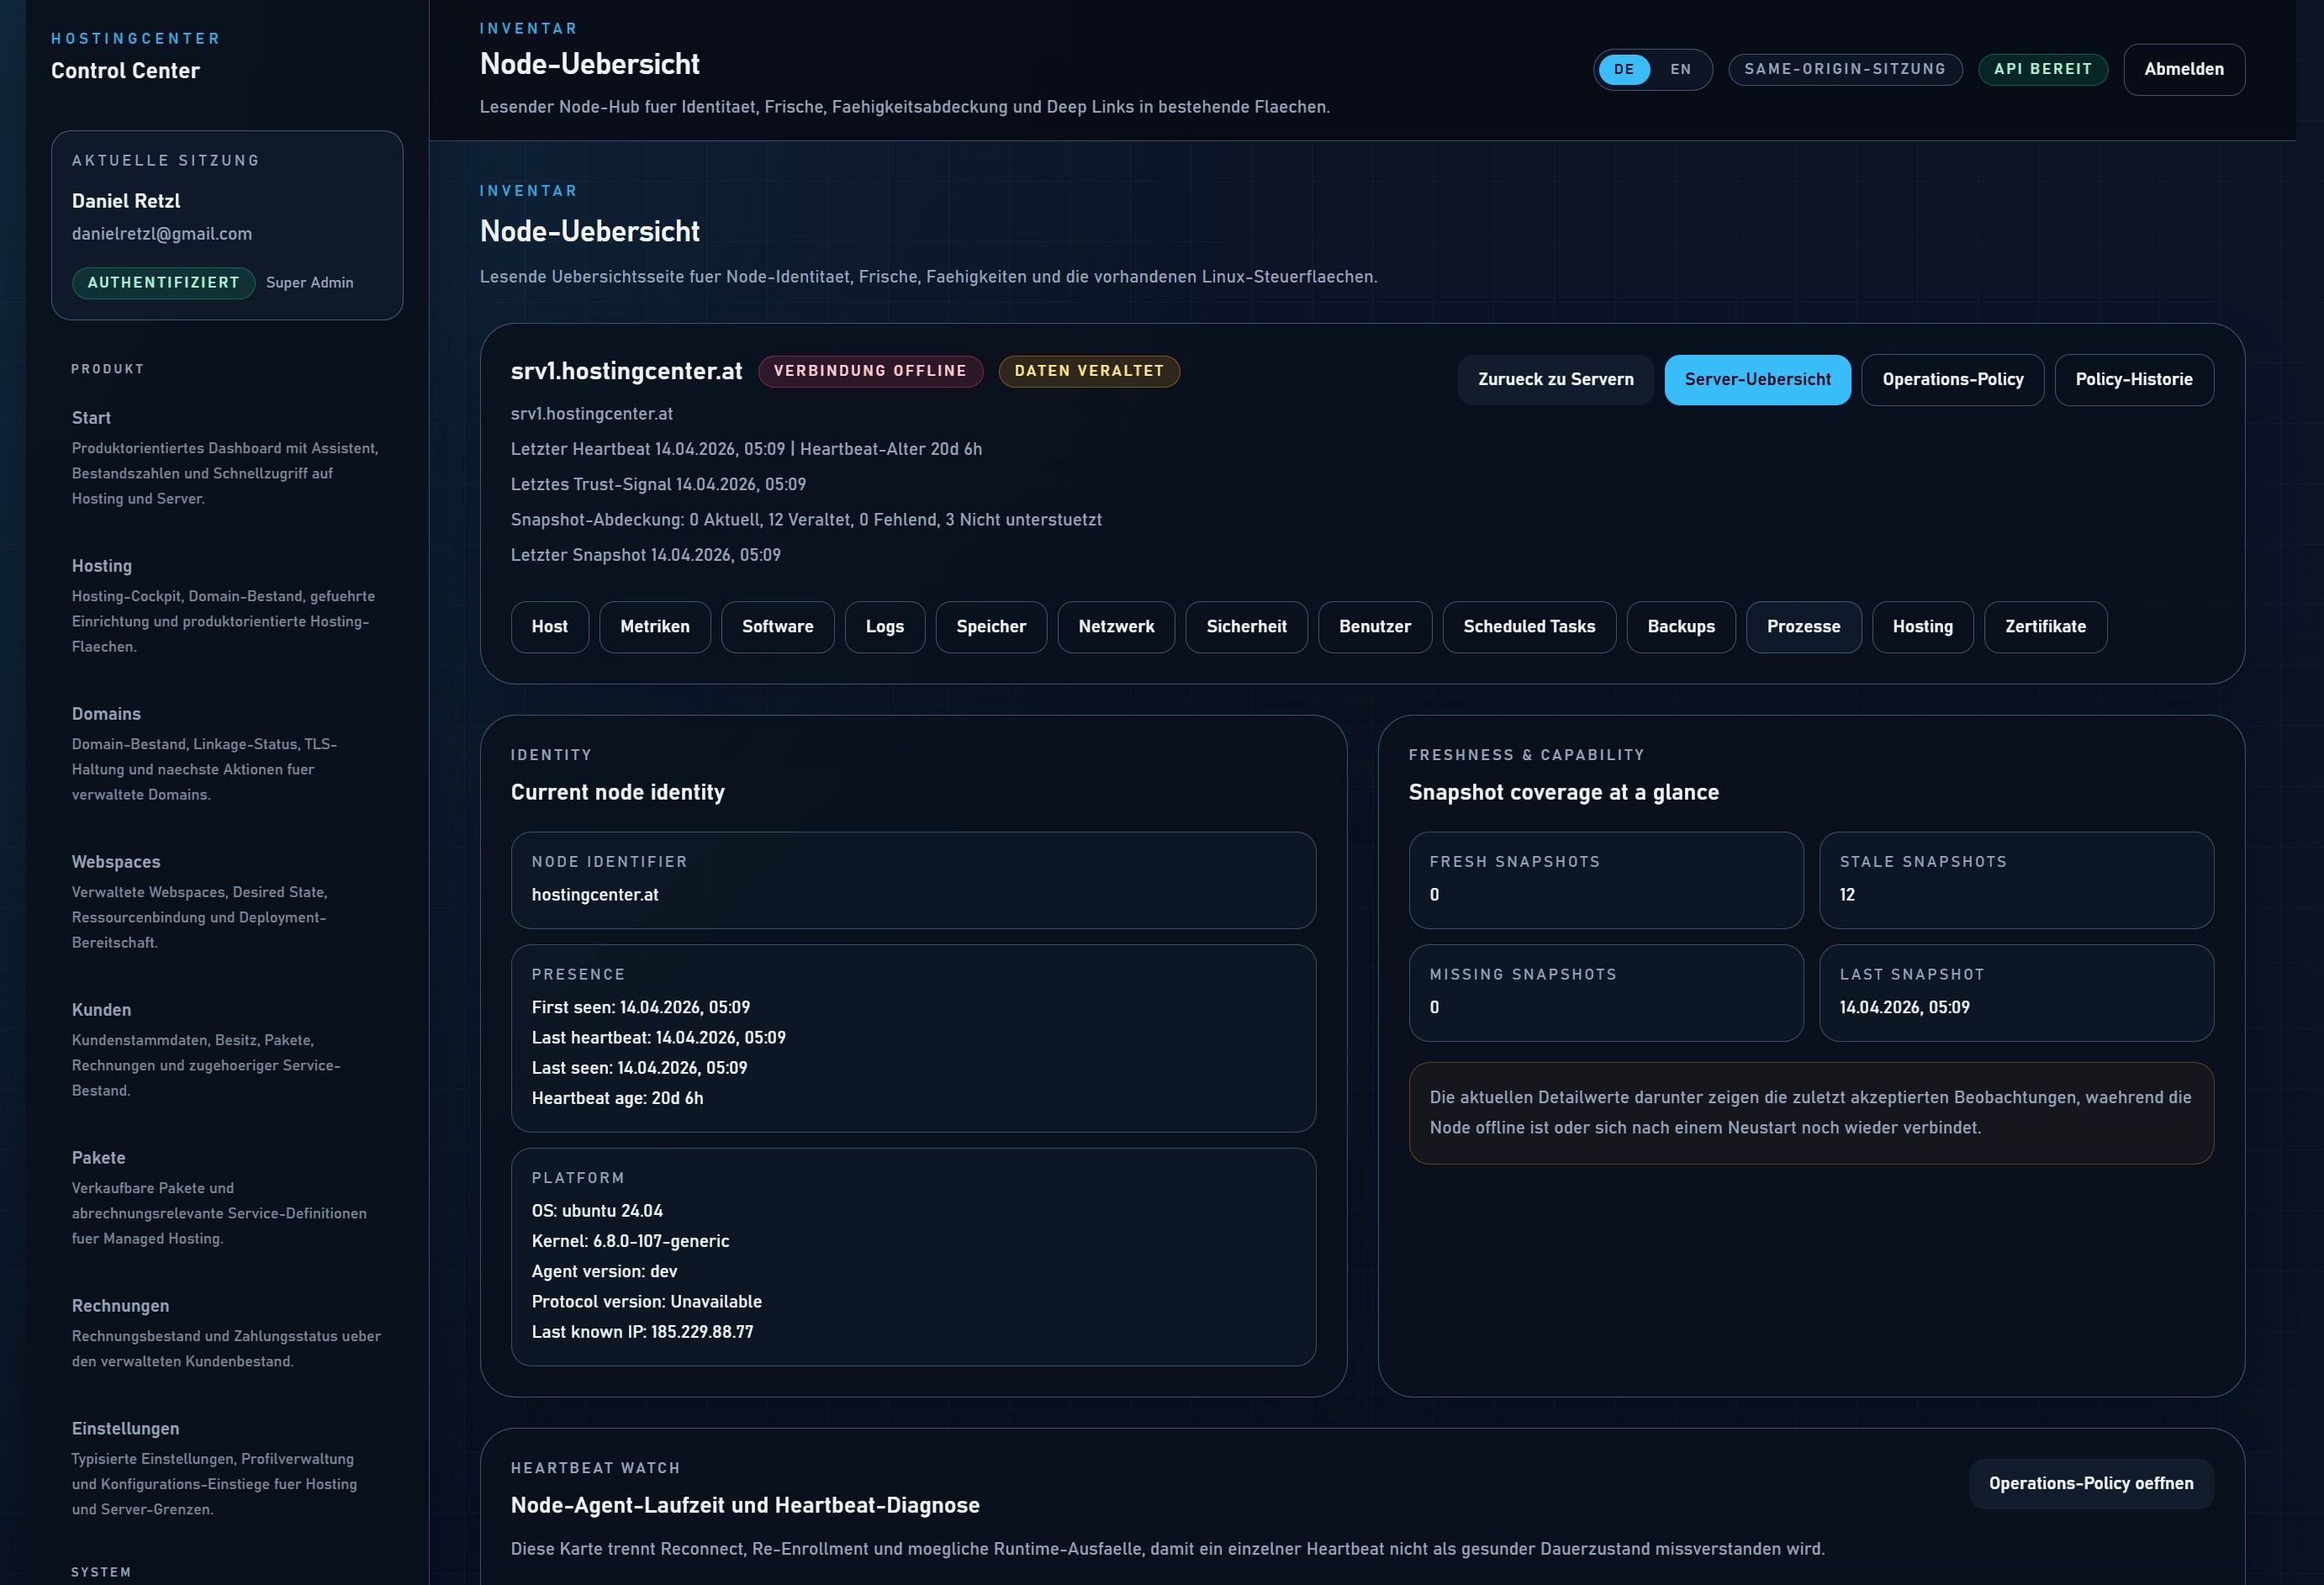
Task: Click the Fresh Snapshots card
Action: [1606, 880]
